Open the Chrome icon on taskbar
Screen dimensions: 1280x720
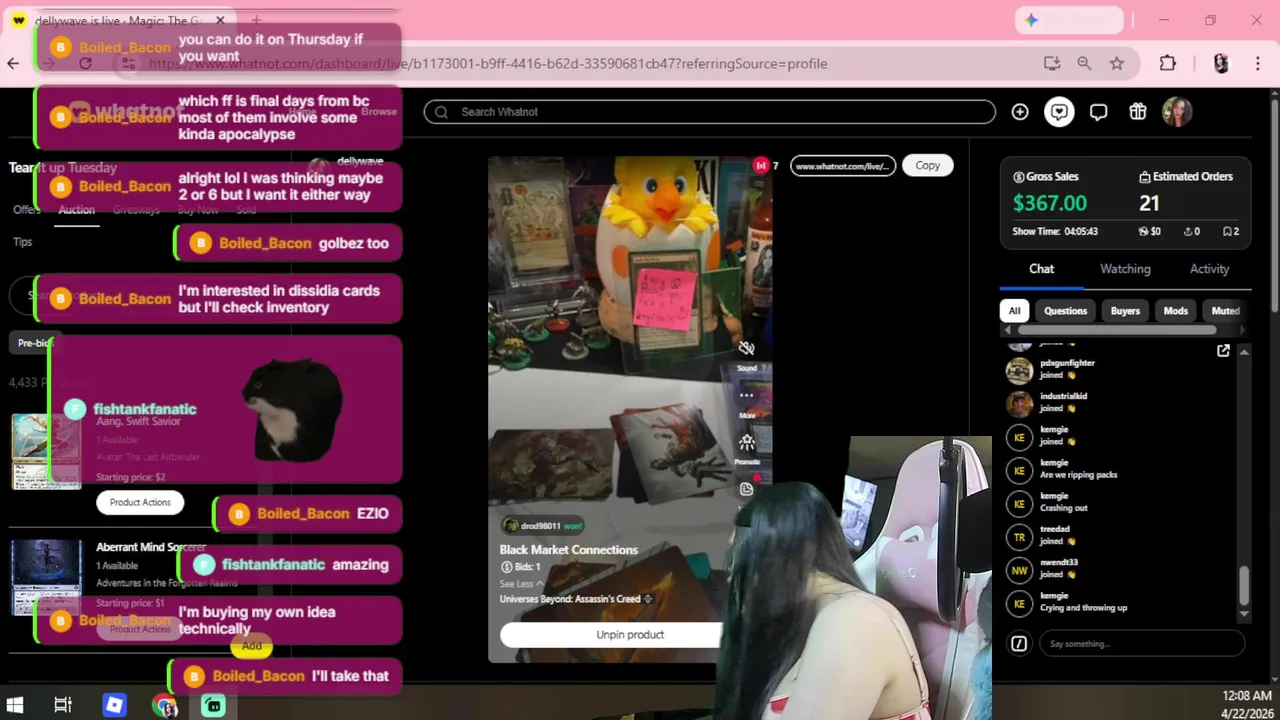(x=165, y=705)
